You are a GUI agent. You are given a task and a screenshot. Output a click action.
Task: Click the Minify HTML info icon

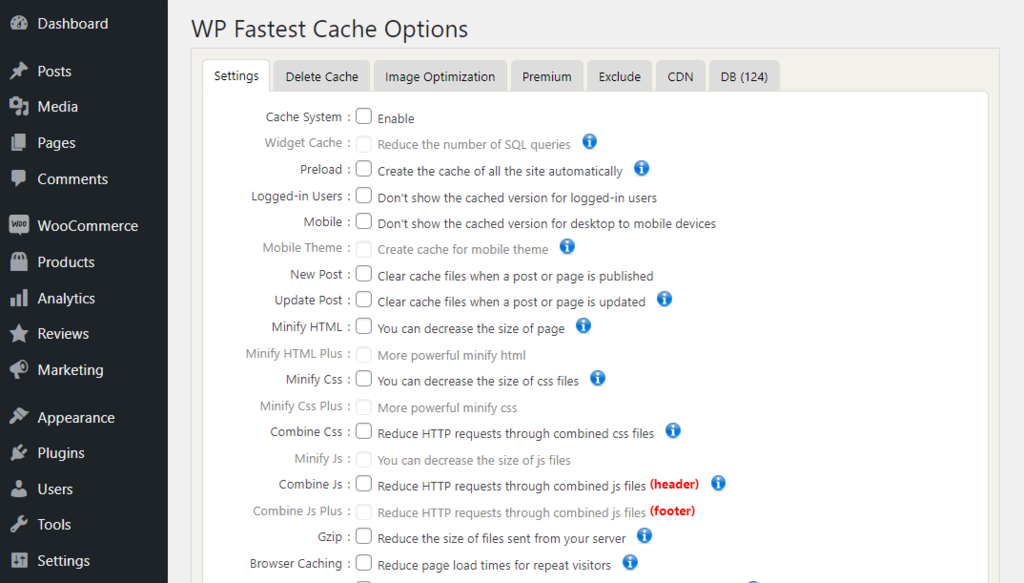point(583,326)
